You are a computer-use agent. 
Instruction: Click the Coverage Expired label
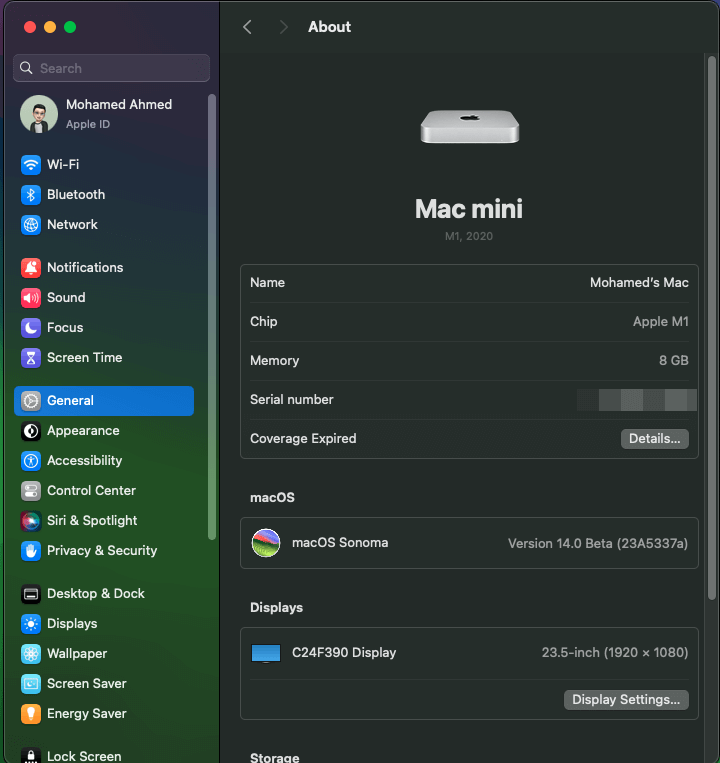click(303, 439)
